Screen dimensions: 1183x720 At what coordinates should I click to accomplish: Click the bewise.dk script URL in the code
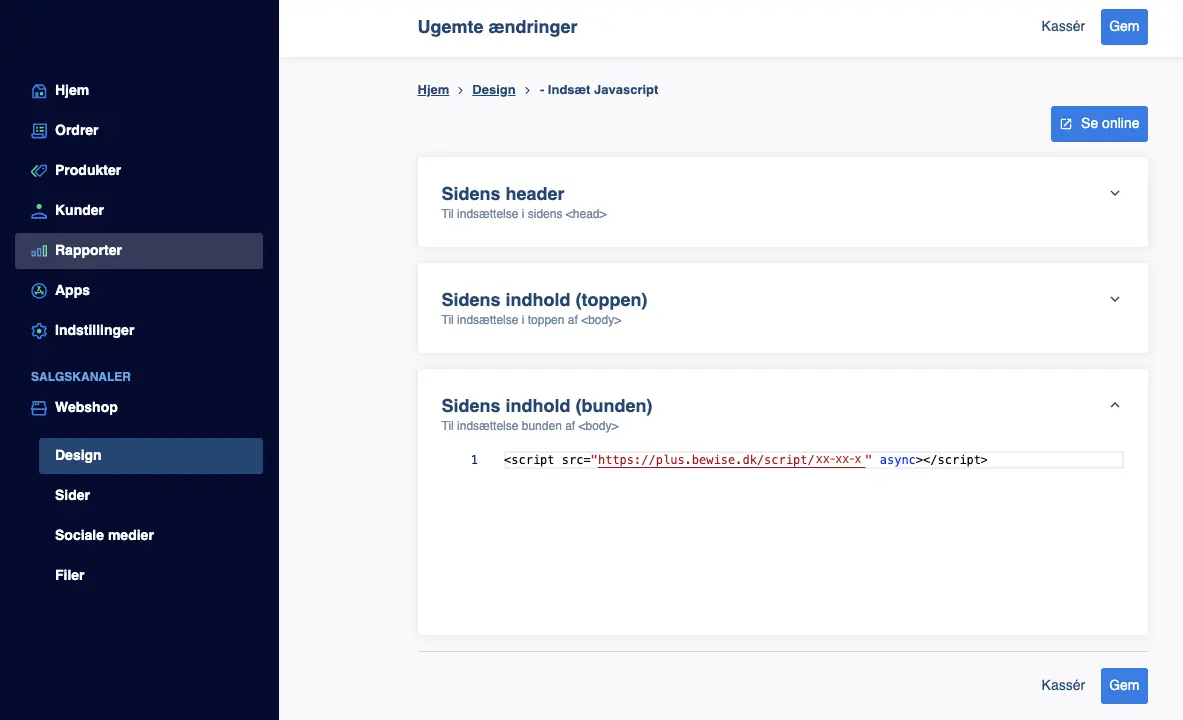(730, 460)
